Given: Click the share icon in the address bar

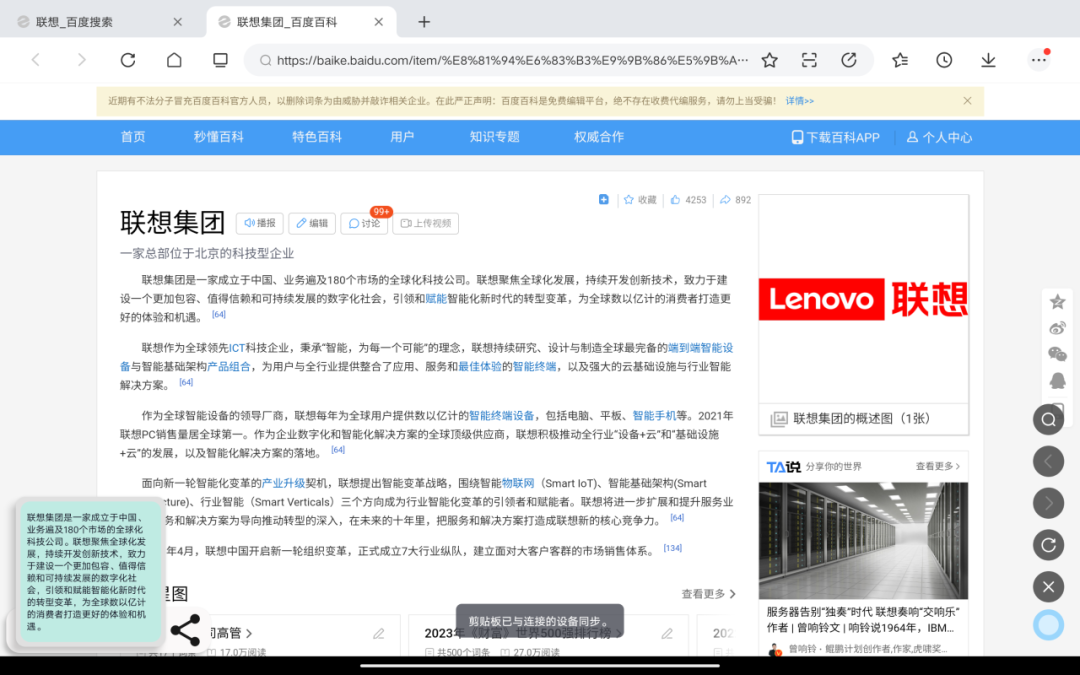Looking at the screenshot, I should [849, 61].
